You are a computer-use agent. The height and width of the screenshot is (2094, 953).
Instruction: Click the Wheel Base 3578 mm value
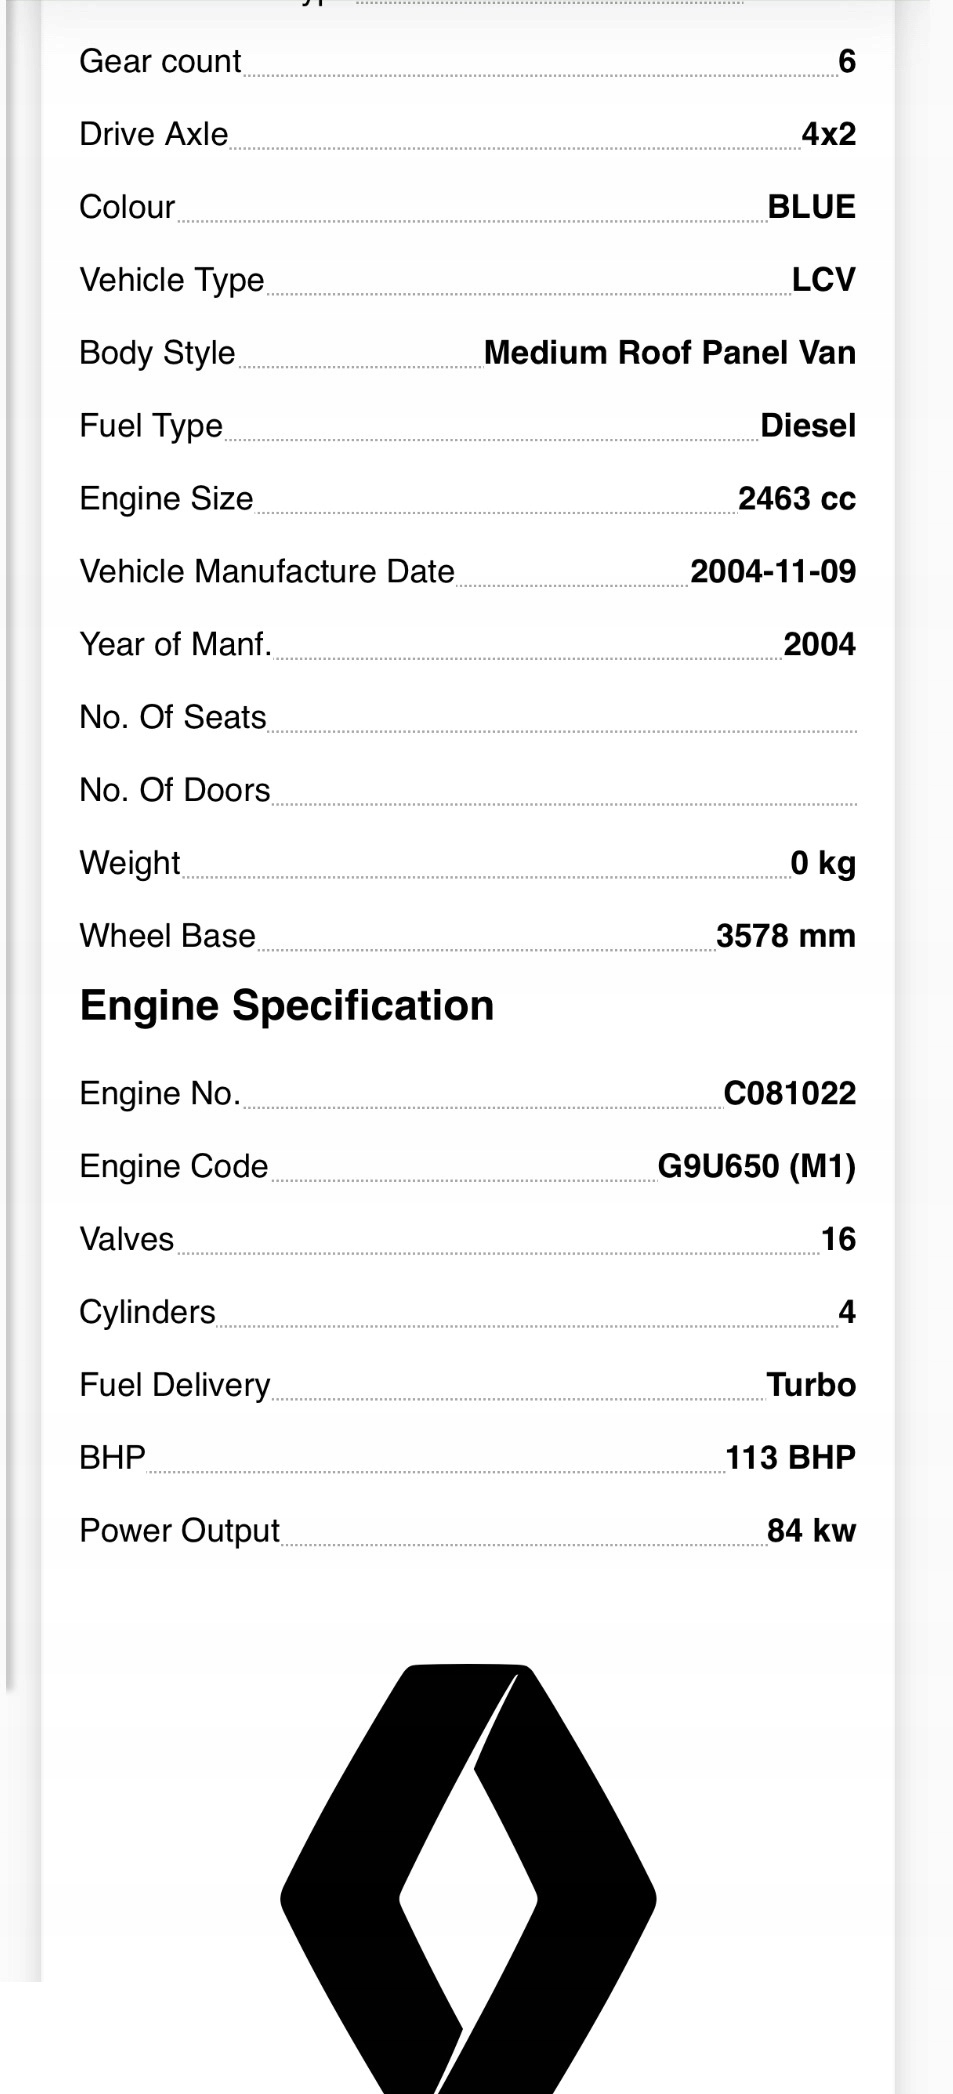pos(786,936)
